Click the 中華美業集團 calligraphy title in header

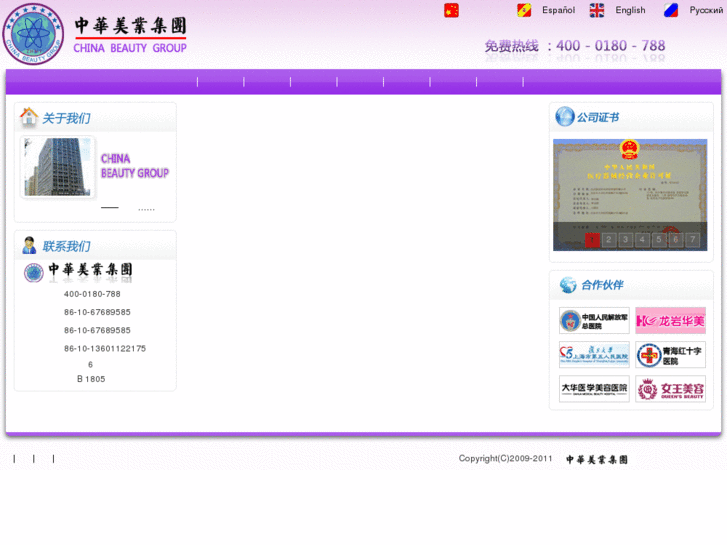(x=130, y=26)
